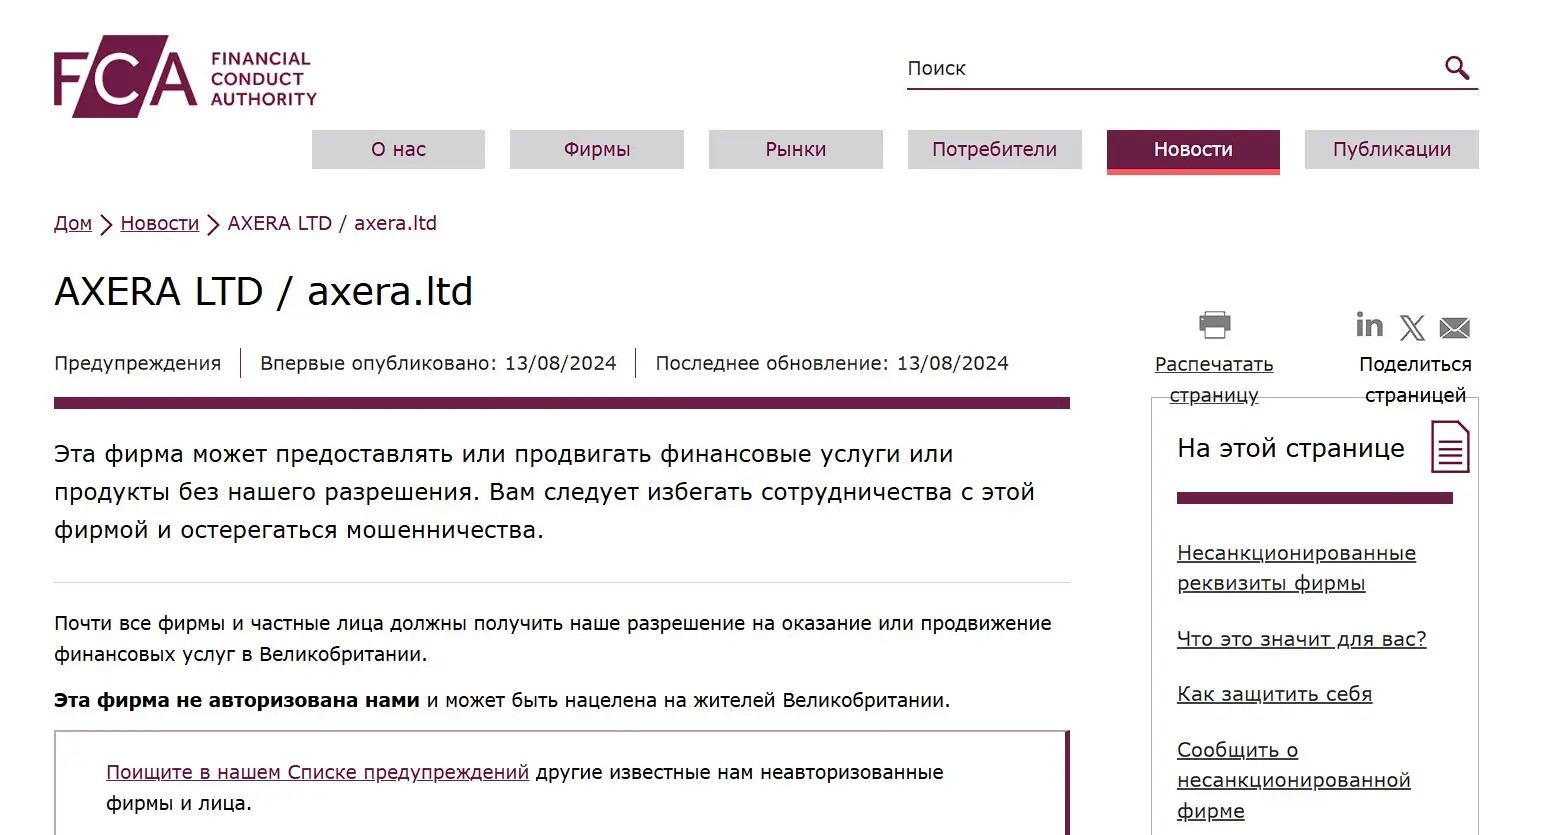The height and width of the screenshot is (835, 1555).
Task: Open the 'О нас' menu item
Action: point(398,149)
